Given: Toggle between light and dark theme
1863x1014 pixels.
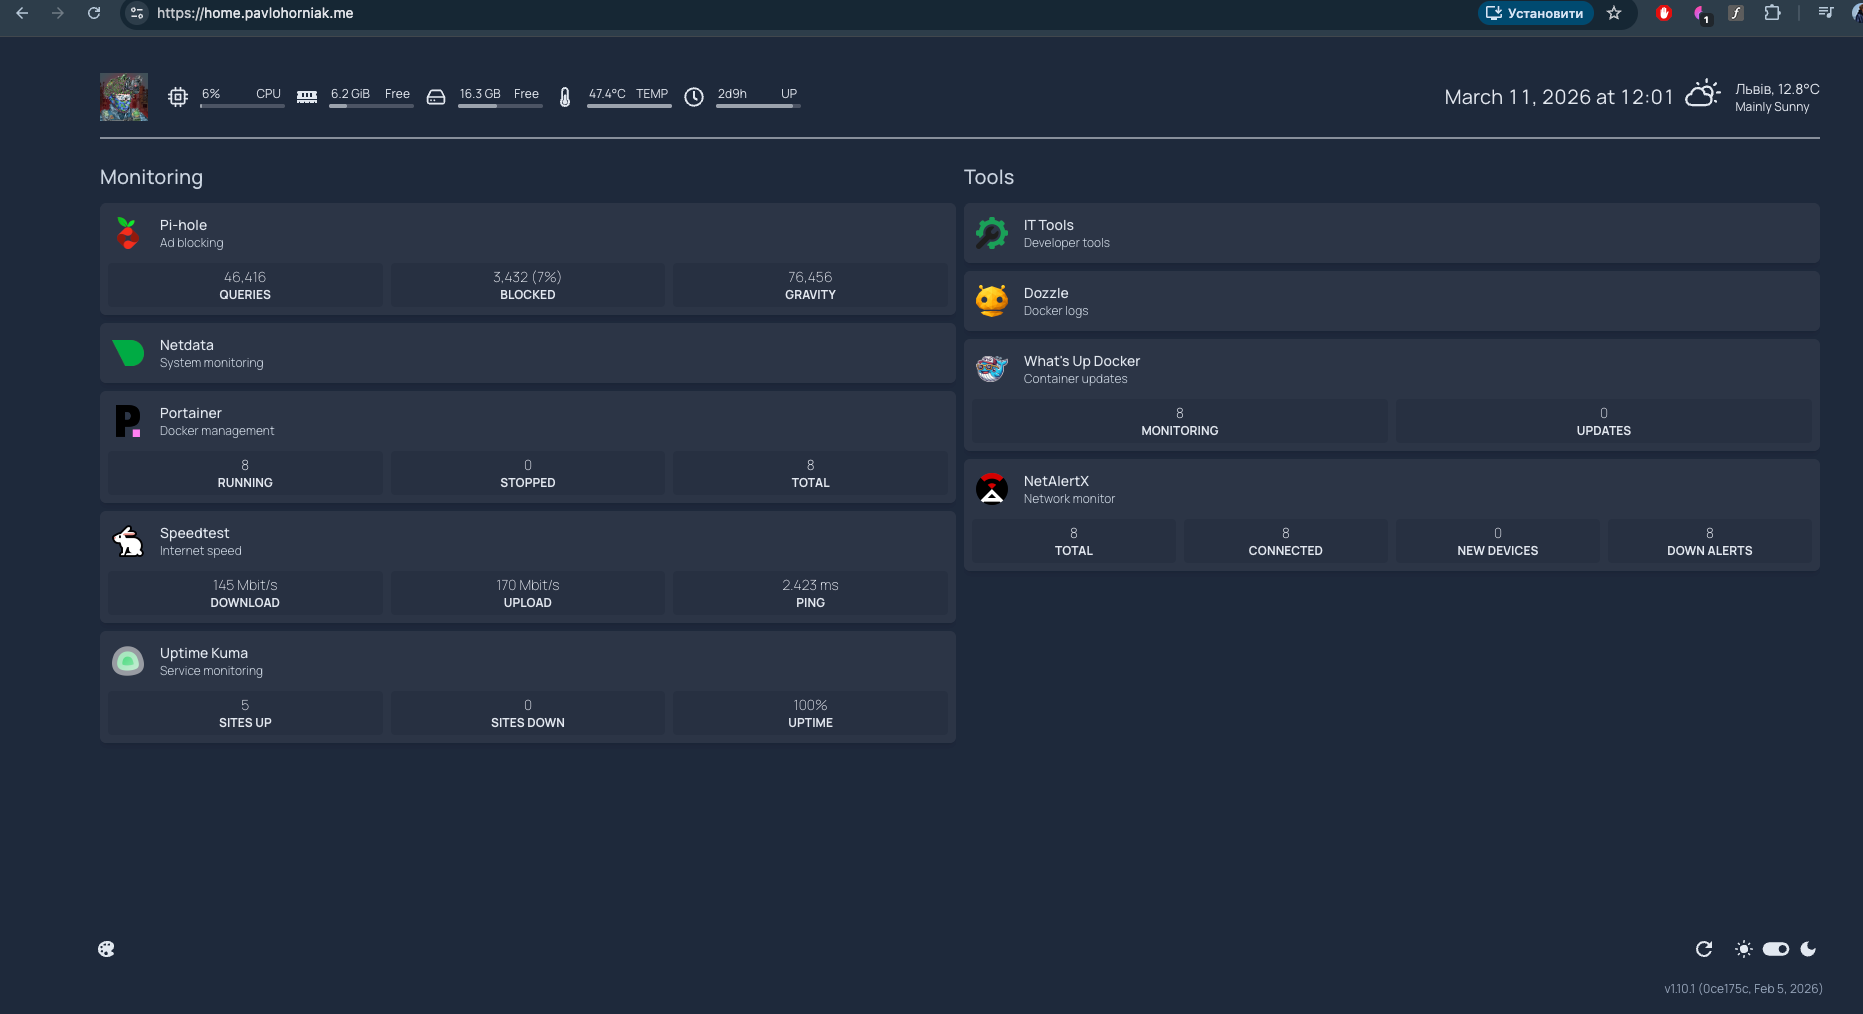Looking at the screenshot, I should 1775,949.
